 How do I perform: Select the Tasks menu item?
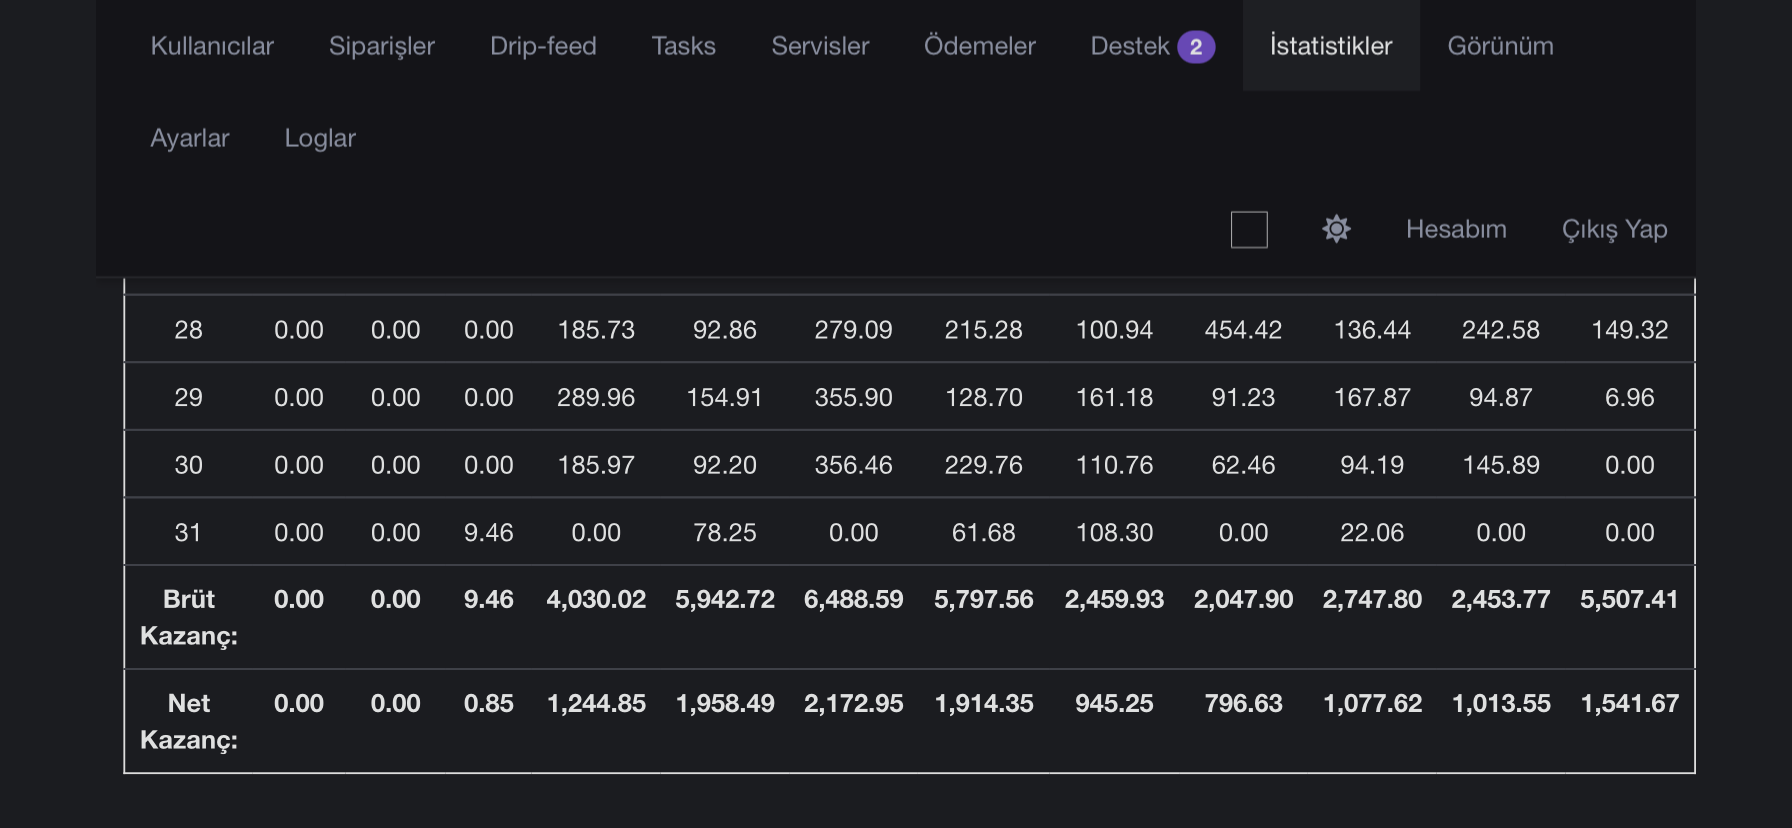(684, 46)
